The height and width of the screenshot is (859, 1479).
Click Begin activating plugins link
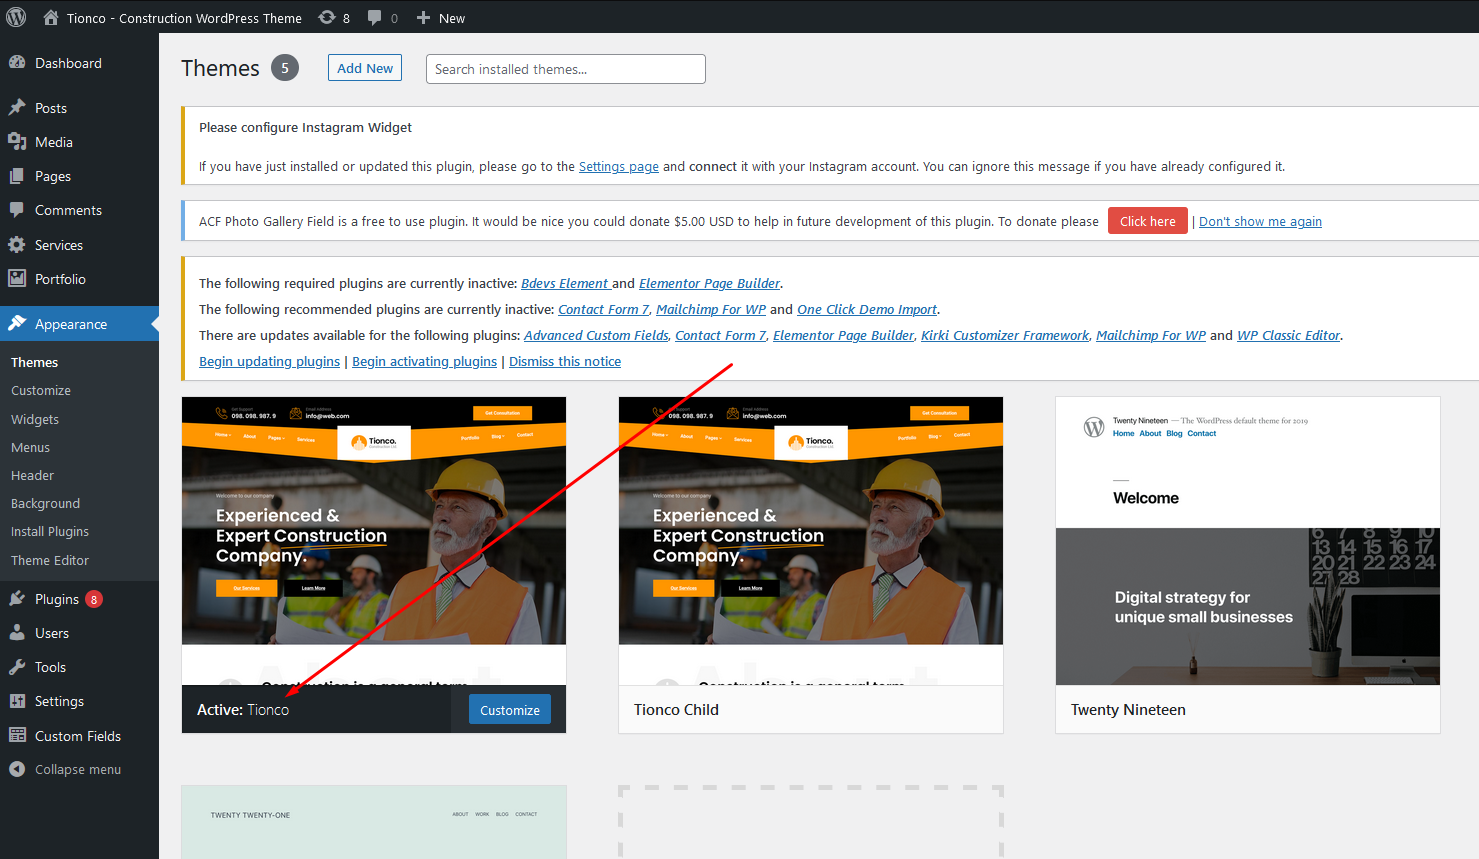click(424, 361)
